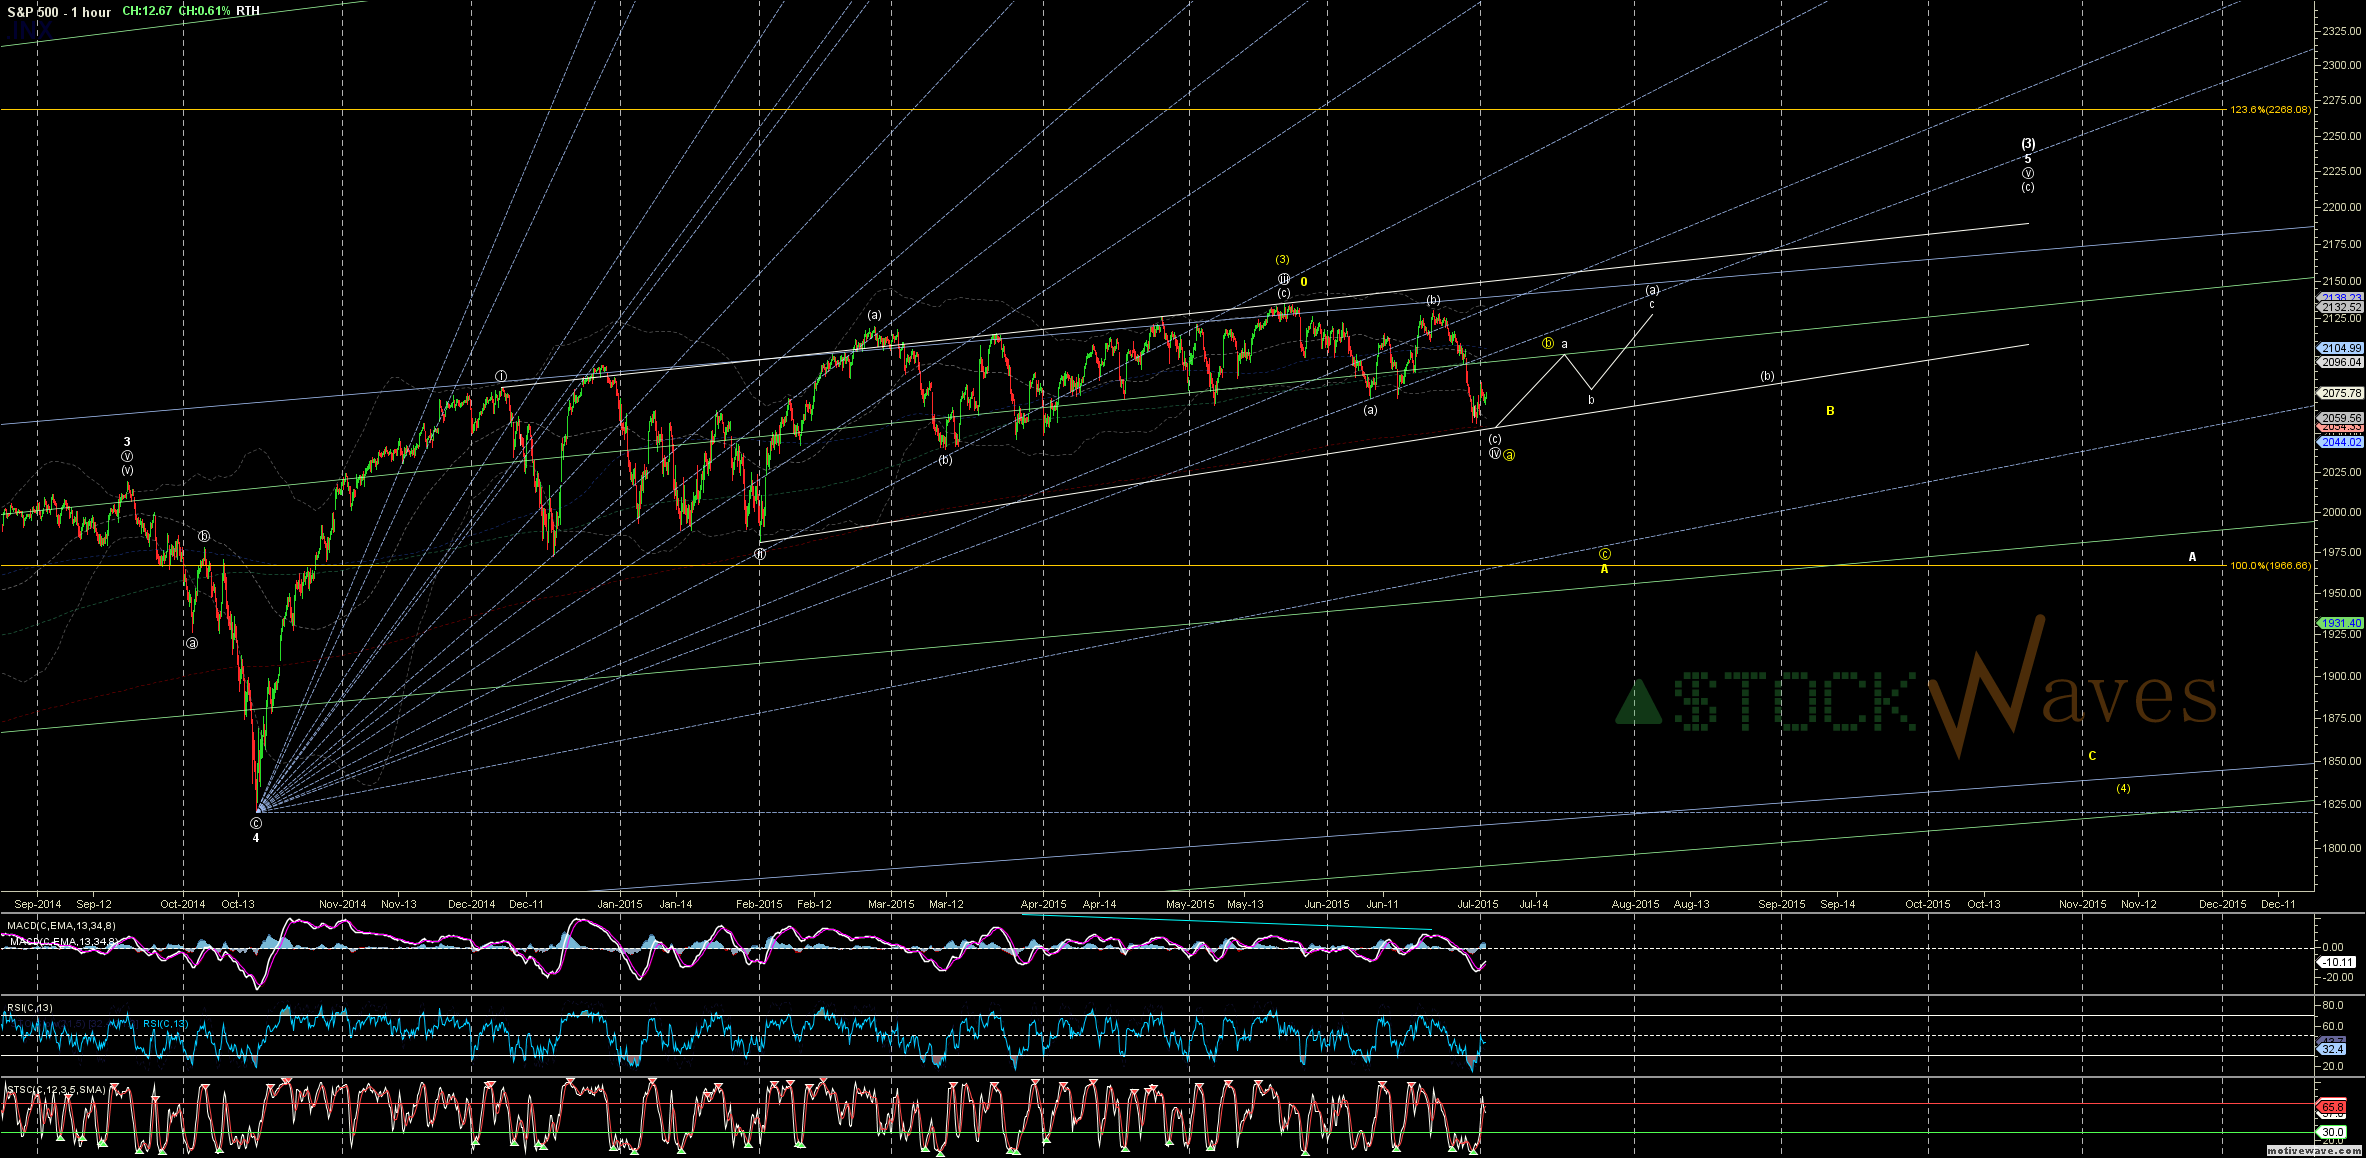Click the Apr-2015 date on time axis
The image size is (2366, 1158).
(1044, 904)
